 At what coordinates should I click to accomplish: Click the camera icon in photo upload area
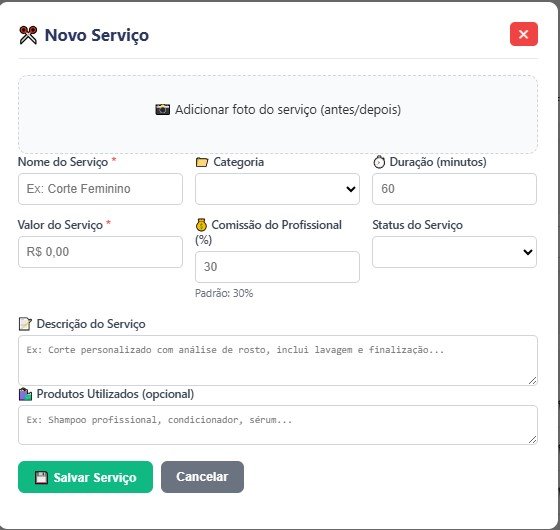pyautogui.click(x=162, y=109)
